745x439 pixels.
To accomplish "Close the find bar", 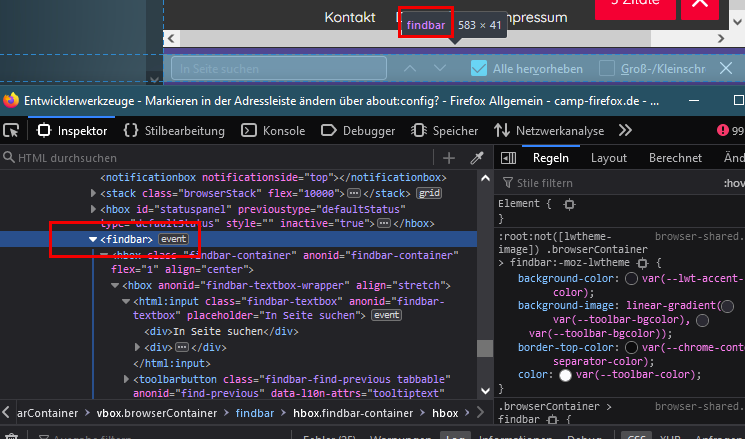I will point(726,68).
